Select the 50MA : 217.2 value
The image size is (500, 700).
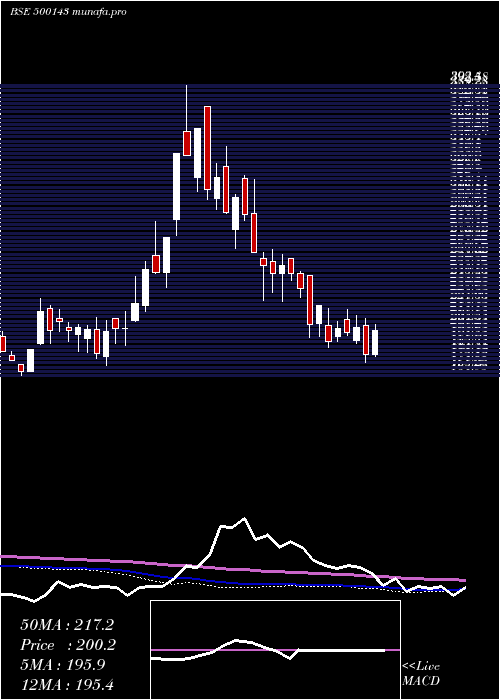pos(67,625)
